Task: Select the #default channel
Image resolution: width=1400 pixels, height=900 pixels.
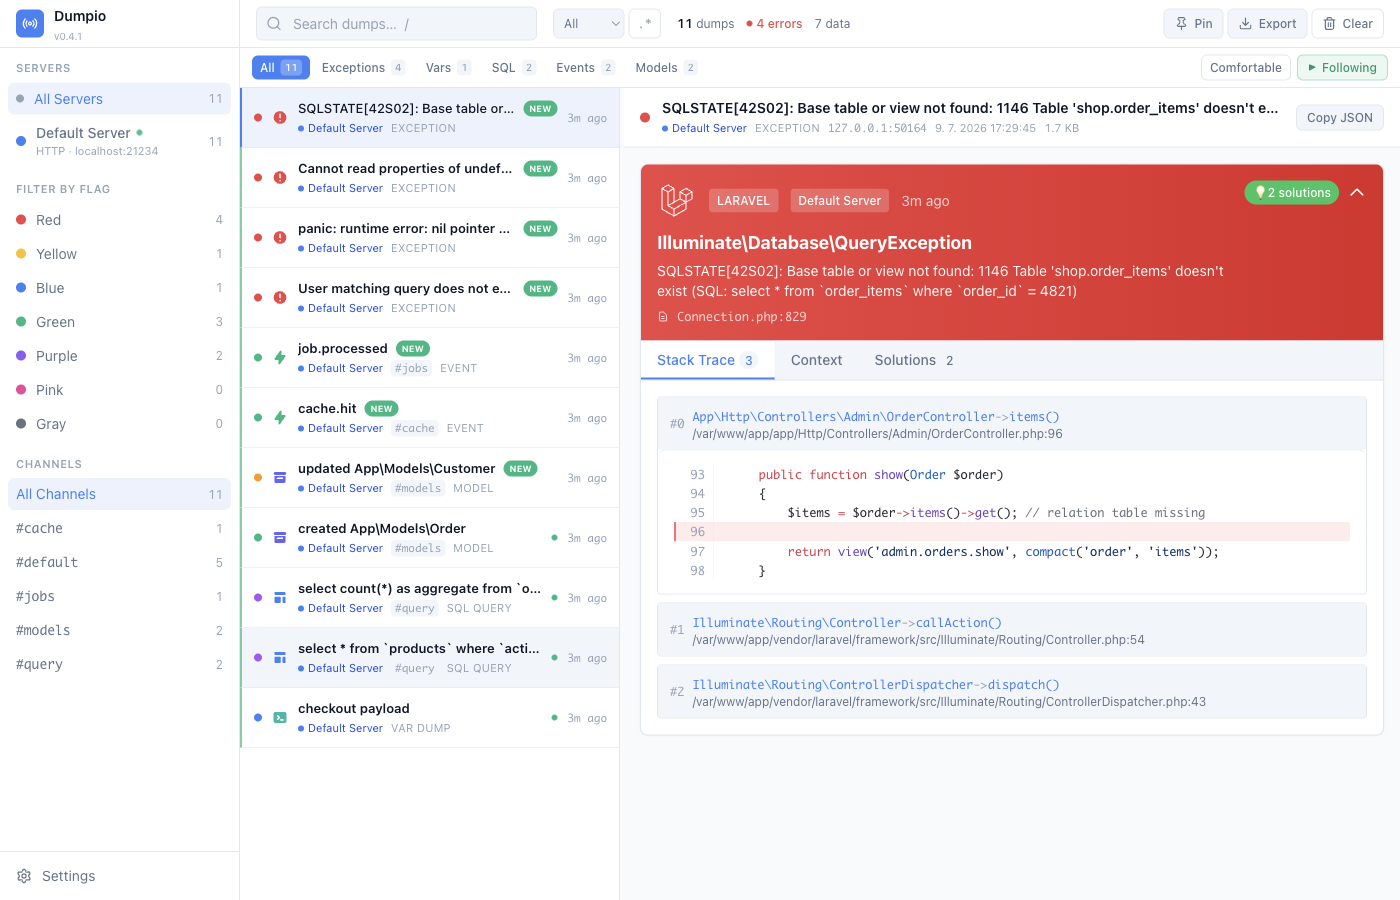Action: (119, 562)
